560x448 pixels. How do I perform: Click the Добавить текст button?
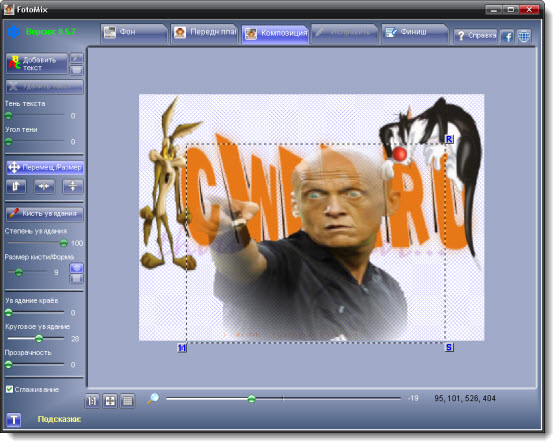coord(37,64)
